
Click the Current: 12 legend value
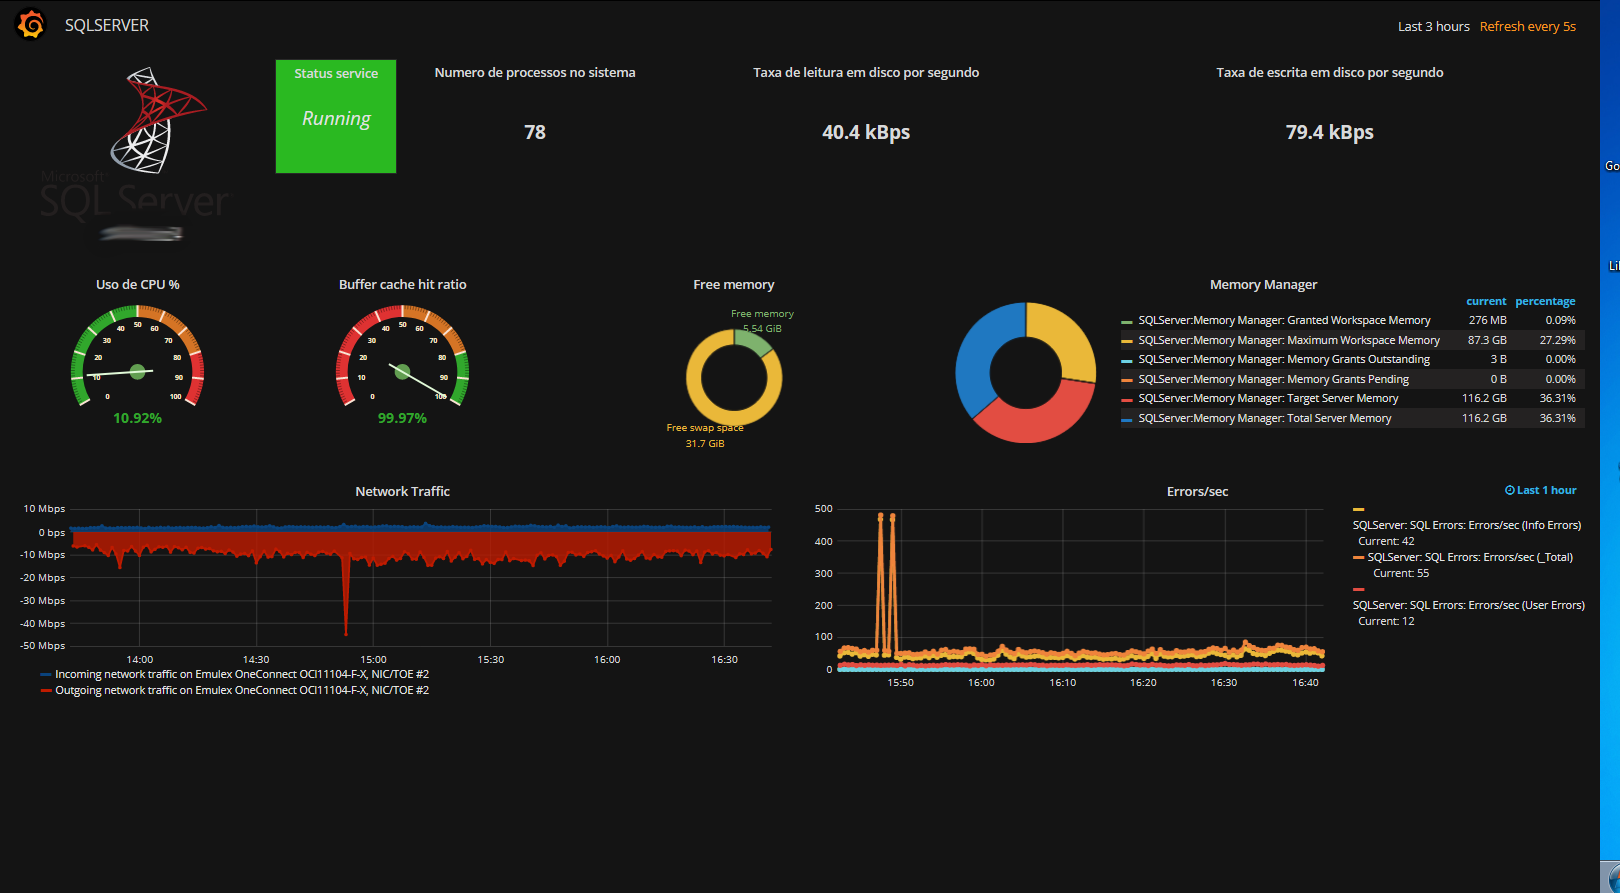(1386, 622)
